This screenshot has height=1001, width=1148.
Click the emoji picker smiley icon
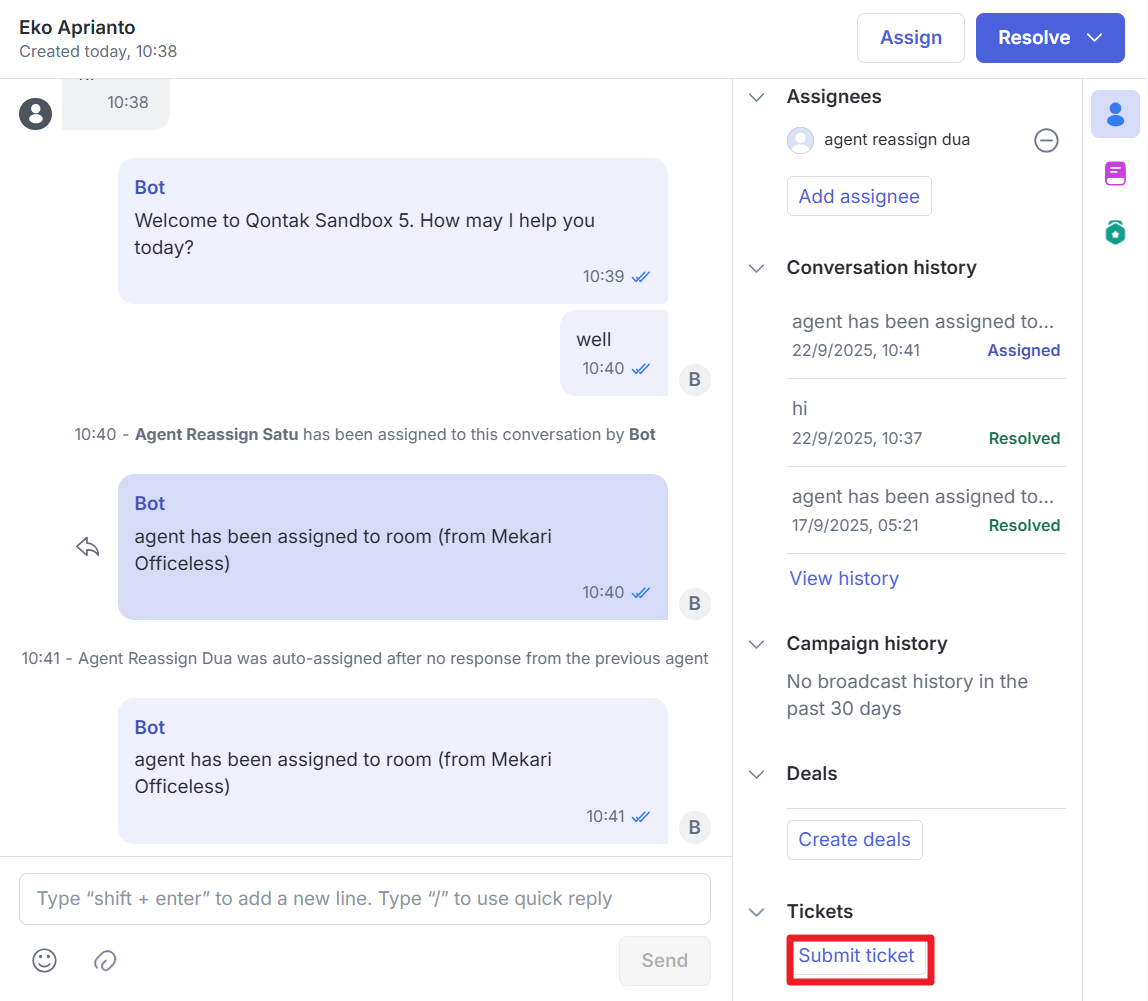pyautogui.click(x=44, y=960)
